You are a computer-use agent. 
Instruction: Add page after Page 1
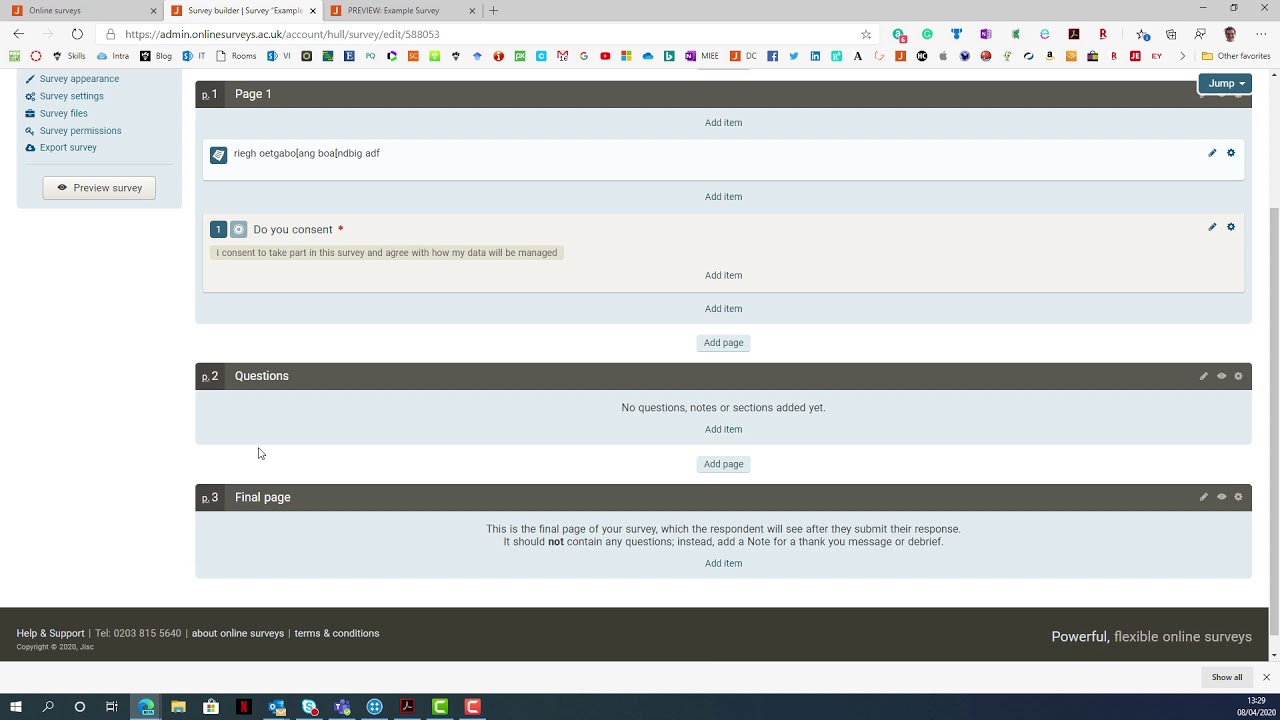pyautogui.click(x=723, y=343)
